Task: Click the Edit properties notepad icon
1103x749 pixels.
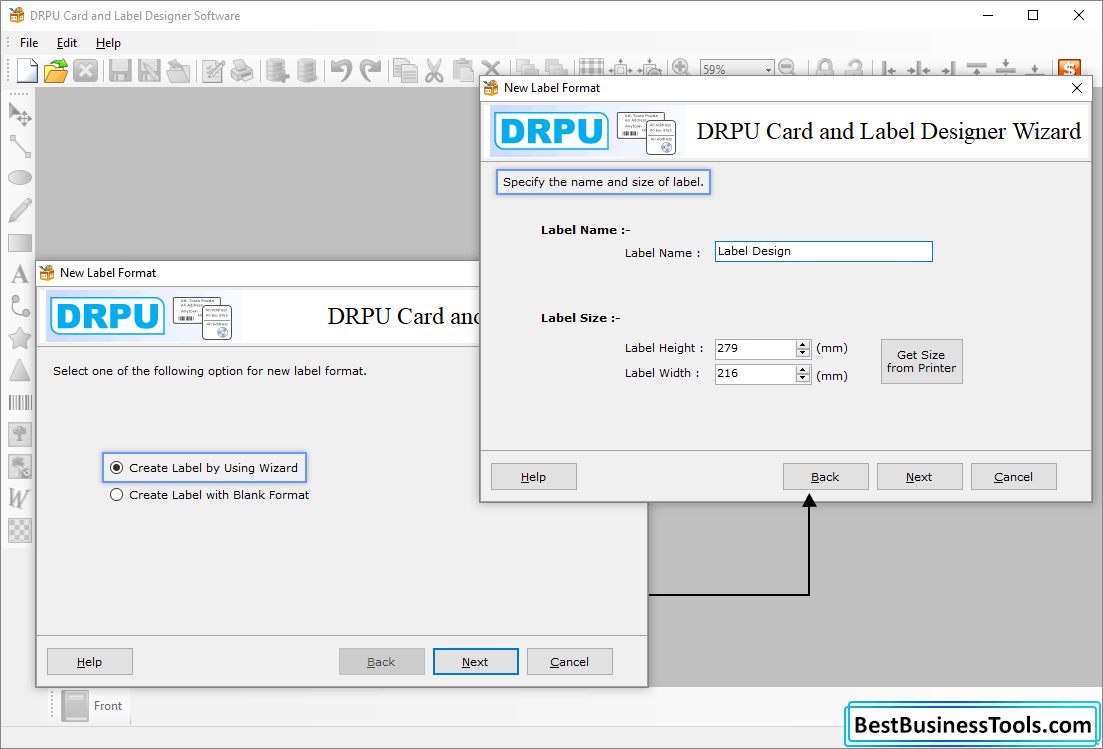Action: pos(213,70)
